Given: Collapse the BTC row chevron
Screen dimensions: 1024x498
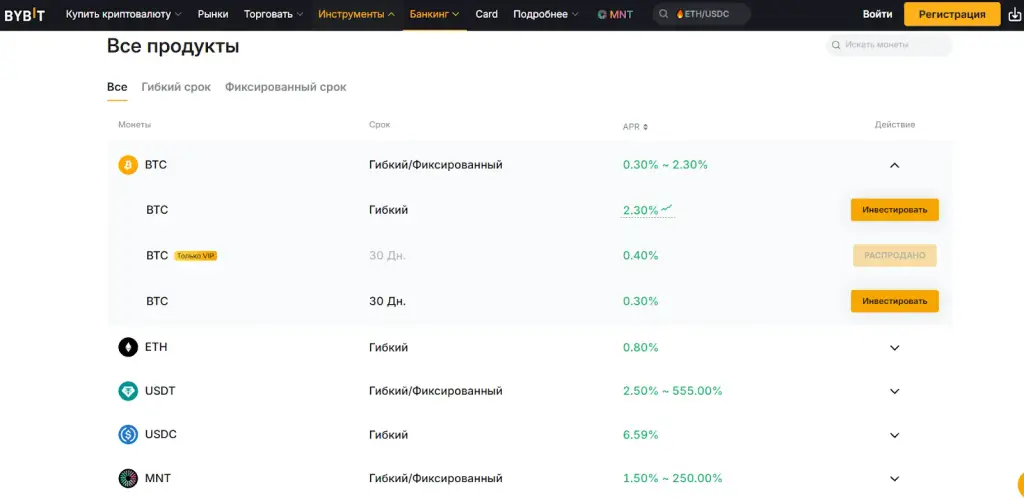Looking at the screenshot, I should click(x=895, y=165).
